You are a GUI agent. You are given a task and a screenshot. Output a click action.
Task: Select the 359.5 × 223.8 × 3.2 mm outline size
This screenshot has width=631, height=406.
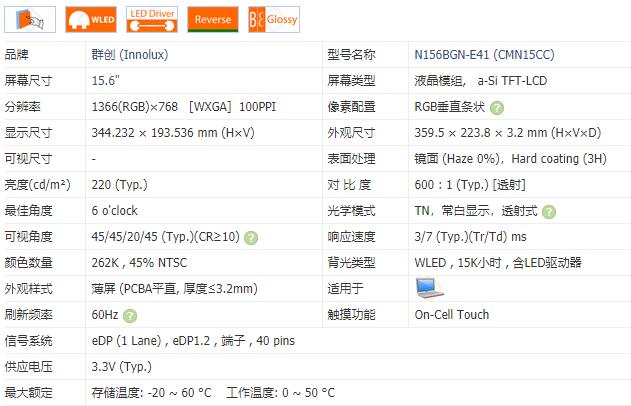click(x=507, y=132)
